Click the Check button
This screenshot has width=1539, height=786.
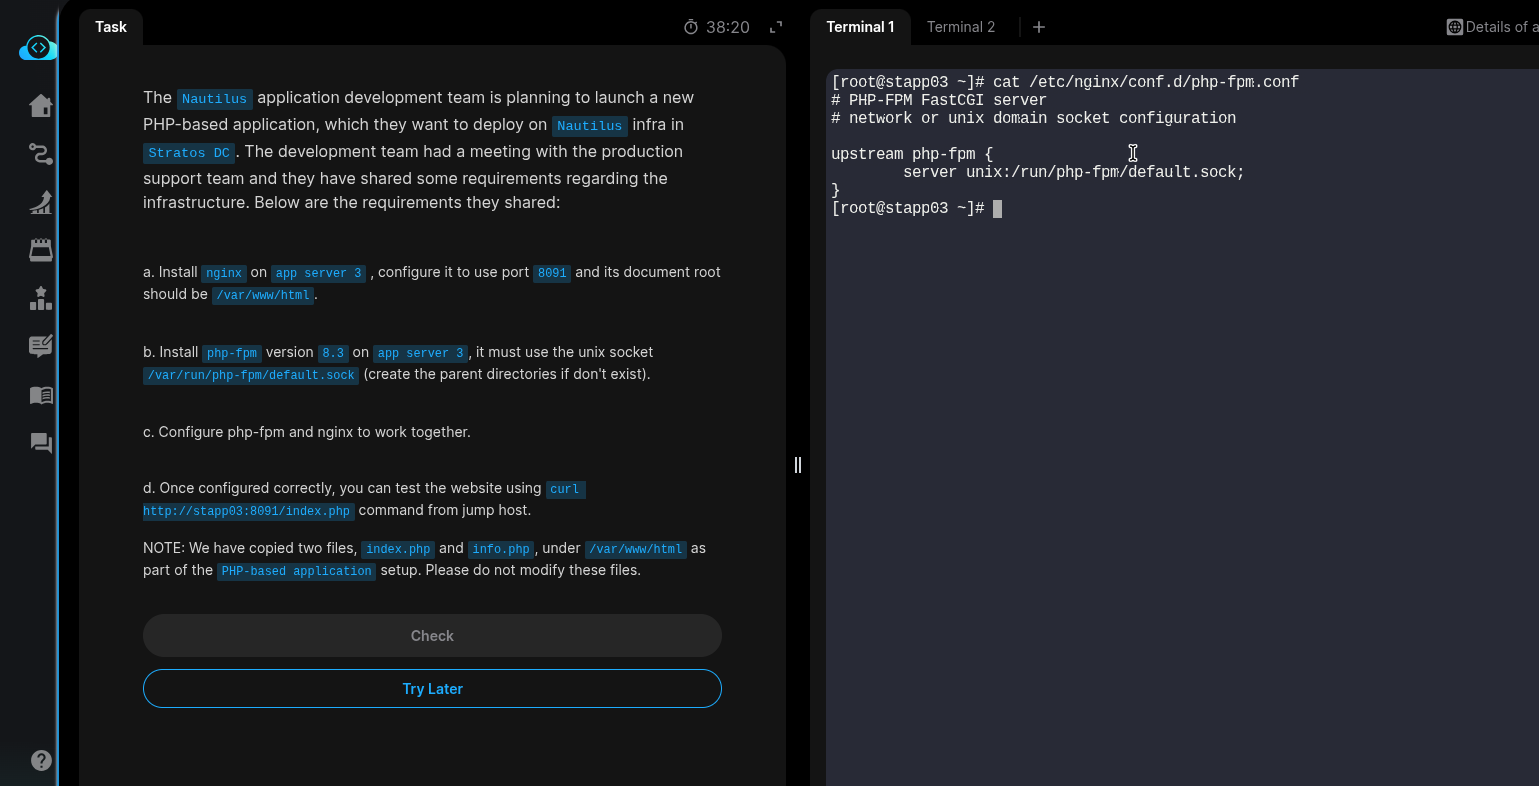(432, 636)
